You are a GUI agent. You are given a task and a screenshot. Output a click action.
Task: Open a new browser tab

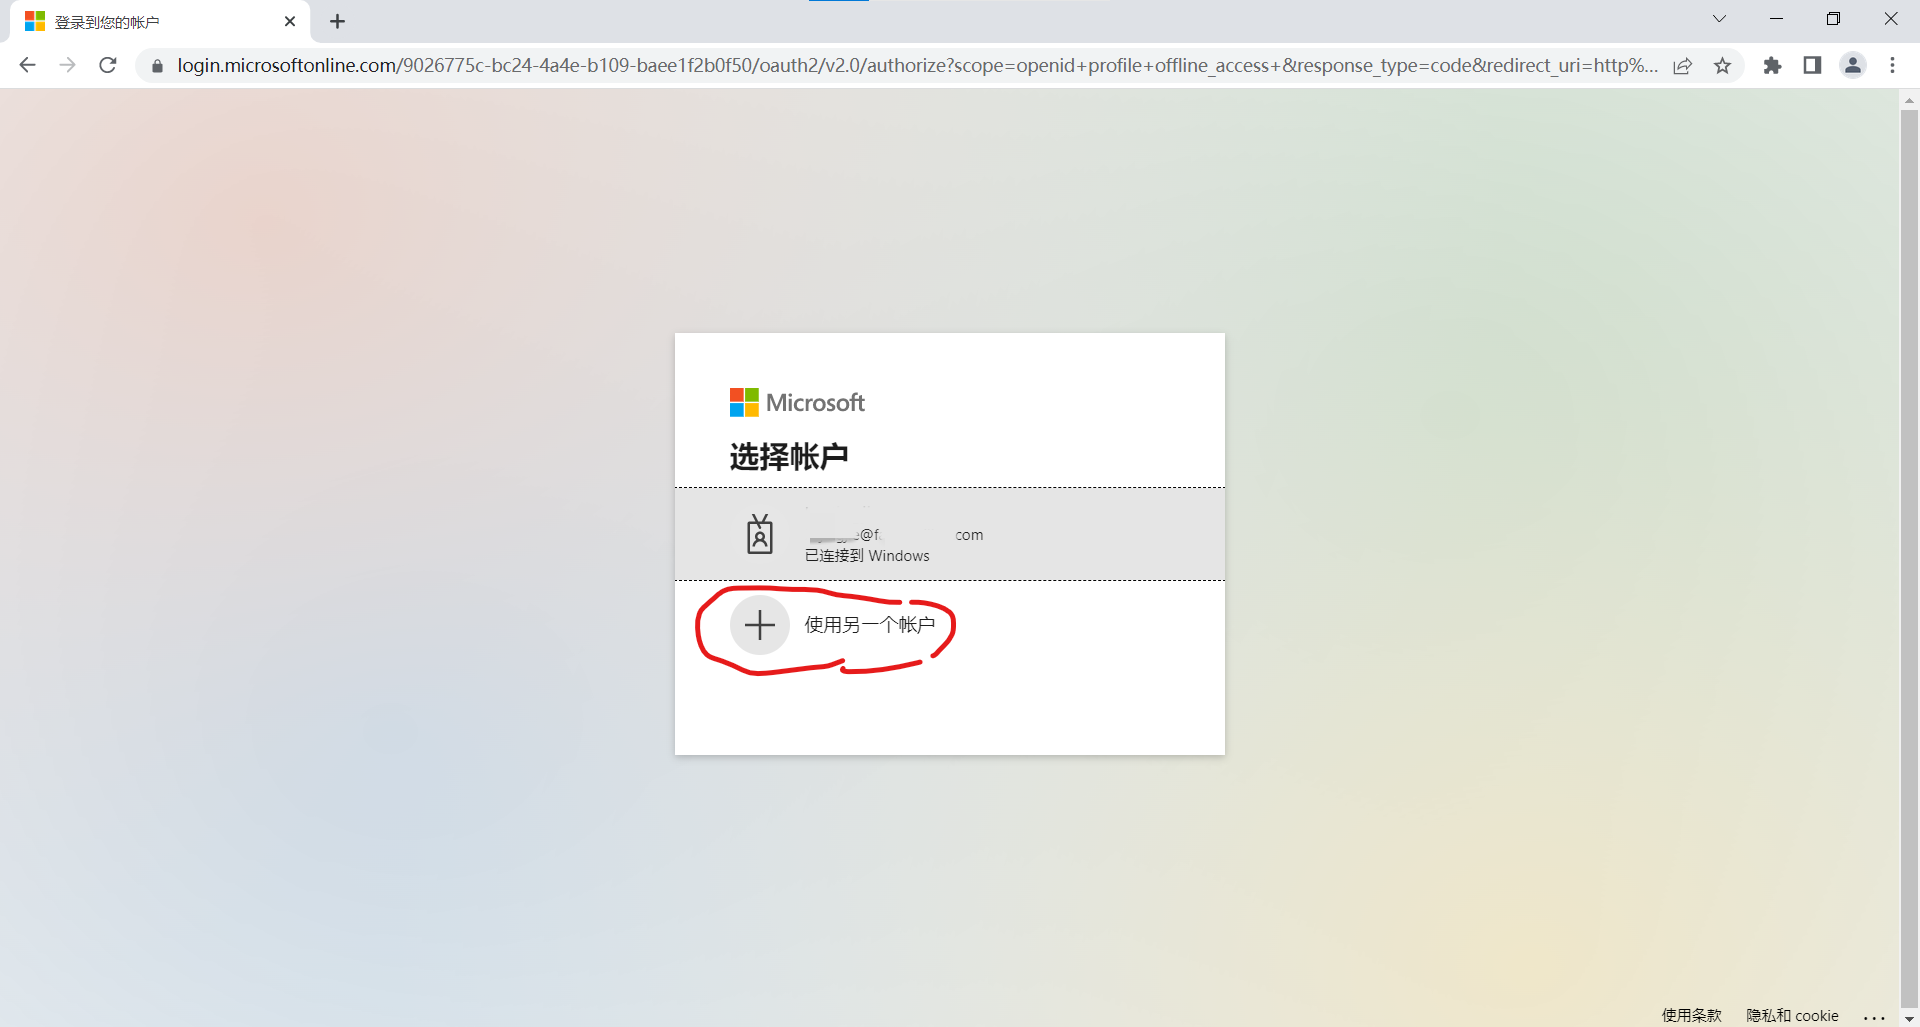click(338, 21)
